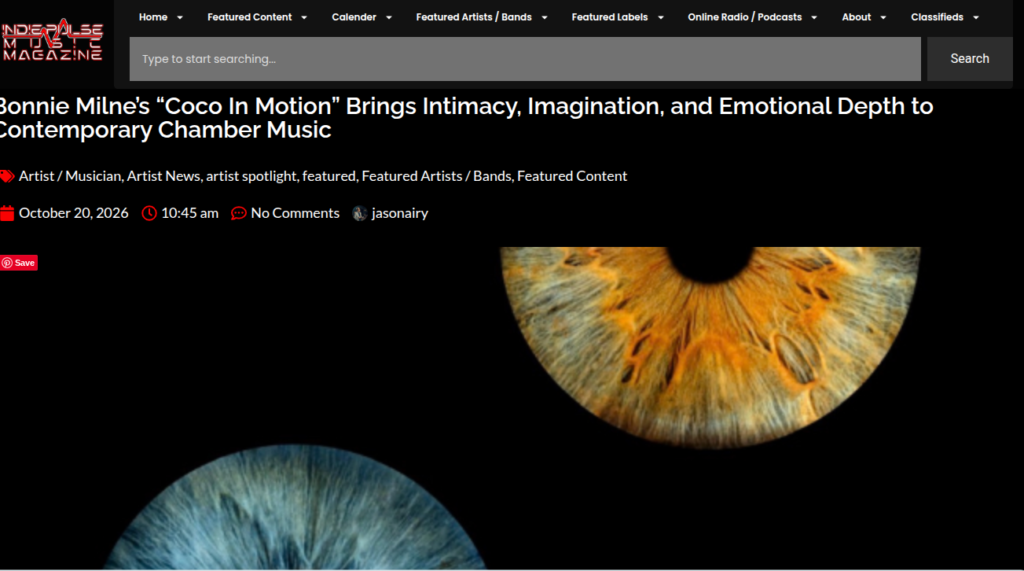Open the Artist News category link
Image resolution: width=1024 pixels, height=571 pixels.
(x=163, y=176)
